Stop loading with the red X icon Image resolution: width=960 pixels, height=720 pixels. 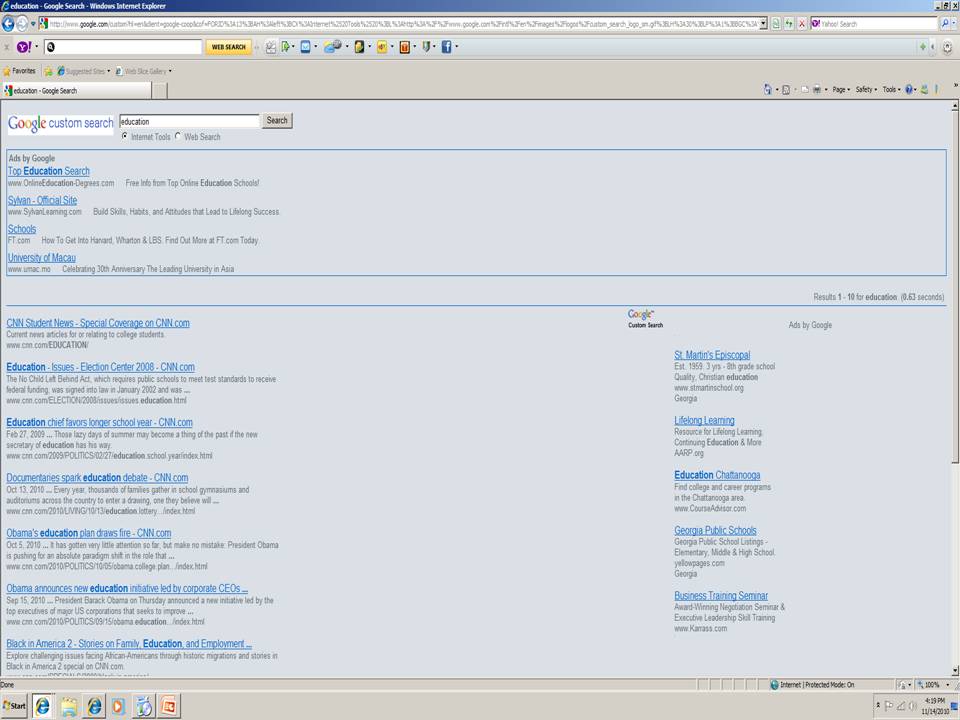click(x=801, y=24)
